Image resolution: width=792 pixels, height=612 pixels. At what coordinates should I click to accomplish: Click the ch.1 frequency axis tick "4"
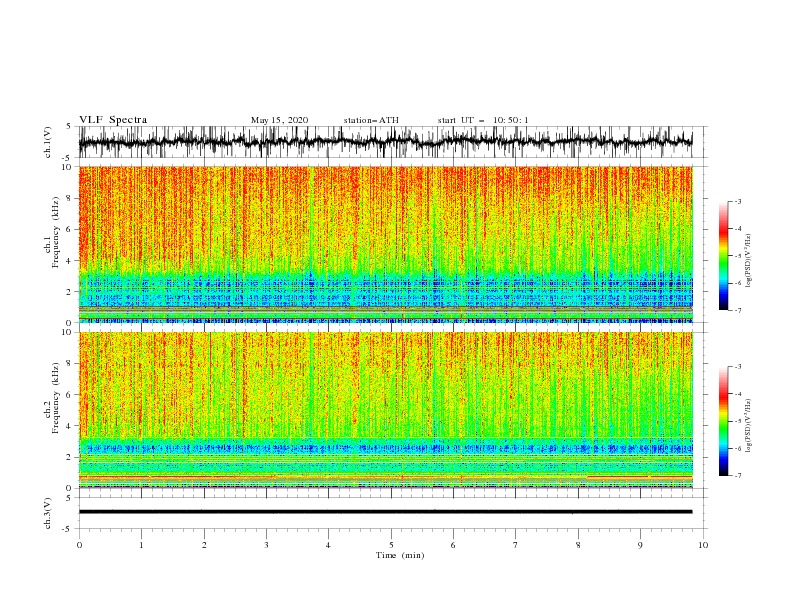click(69, 261)
